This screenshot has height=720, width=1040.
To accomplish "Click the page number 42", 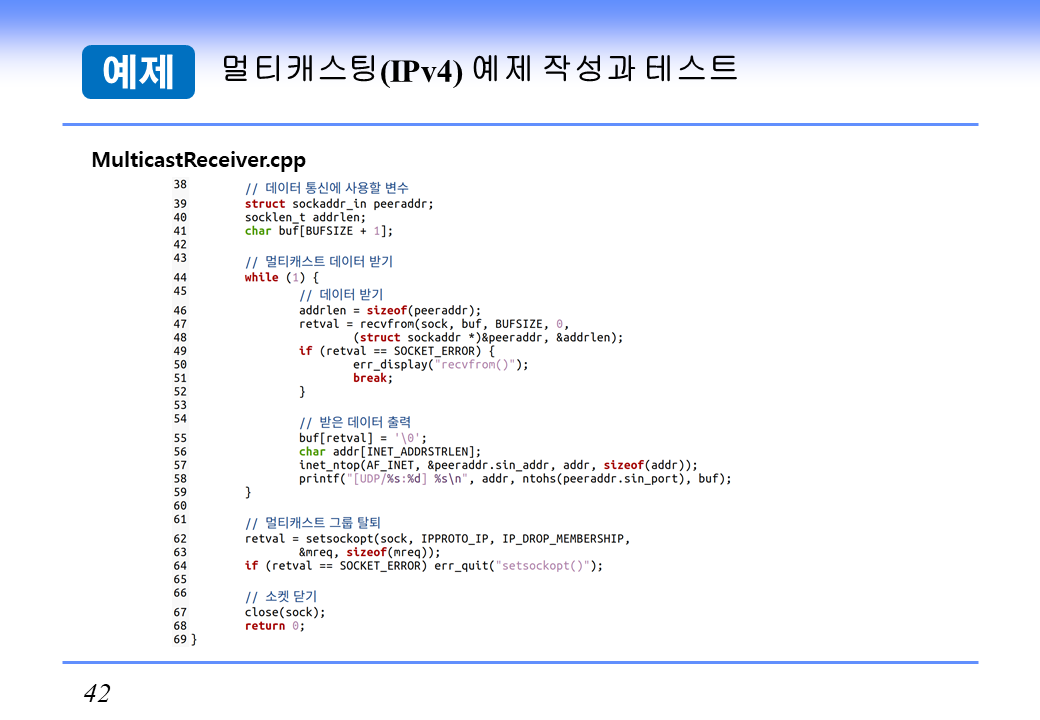I will pyautogui.click(x=98, y=693).
